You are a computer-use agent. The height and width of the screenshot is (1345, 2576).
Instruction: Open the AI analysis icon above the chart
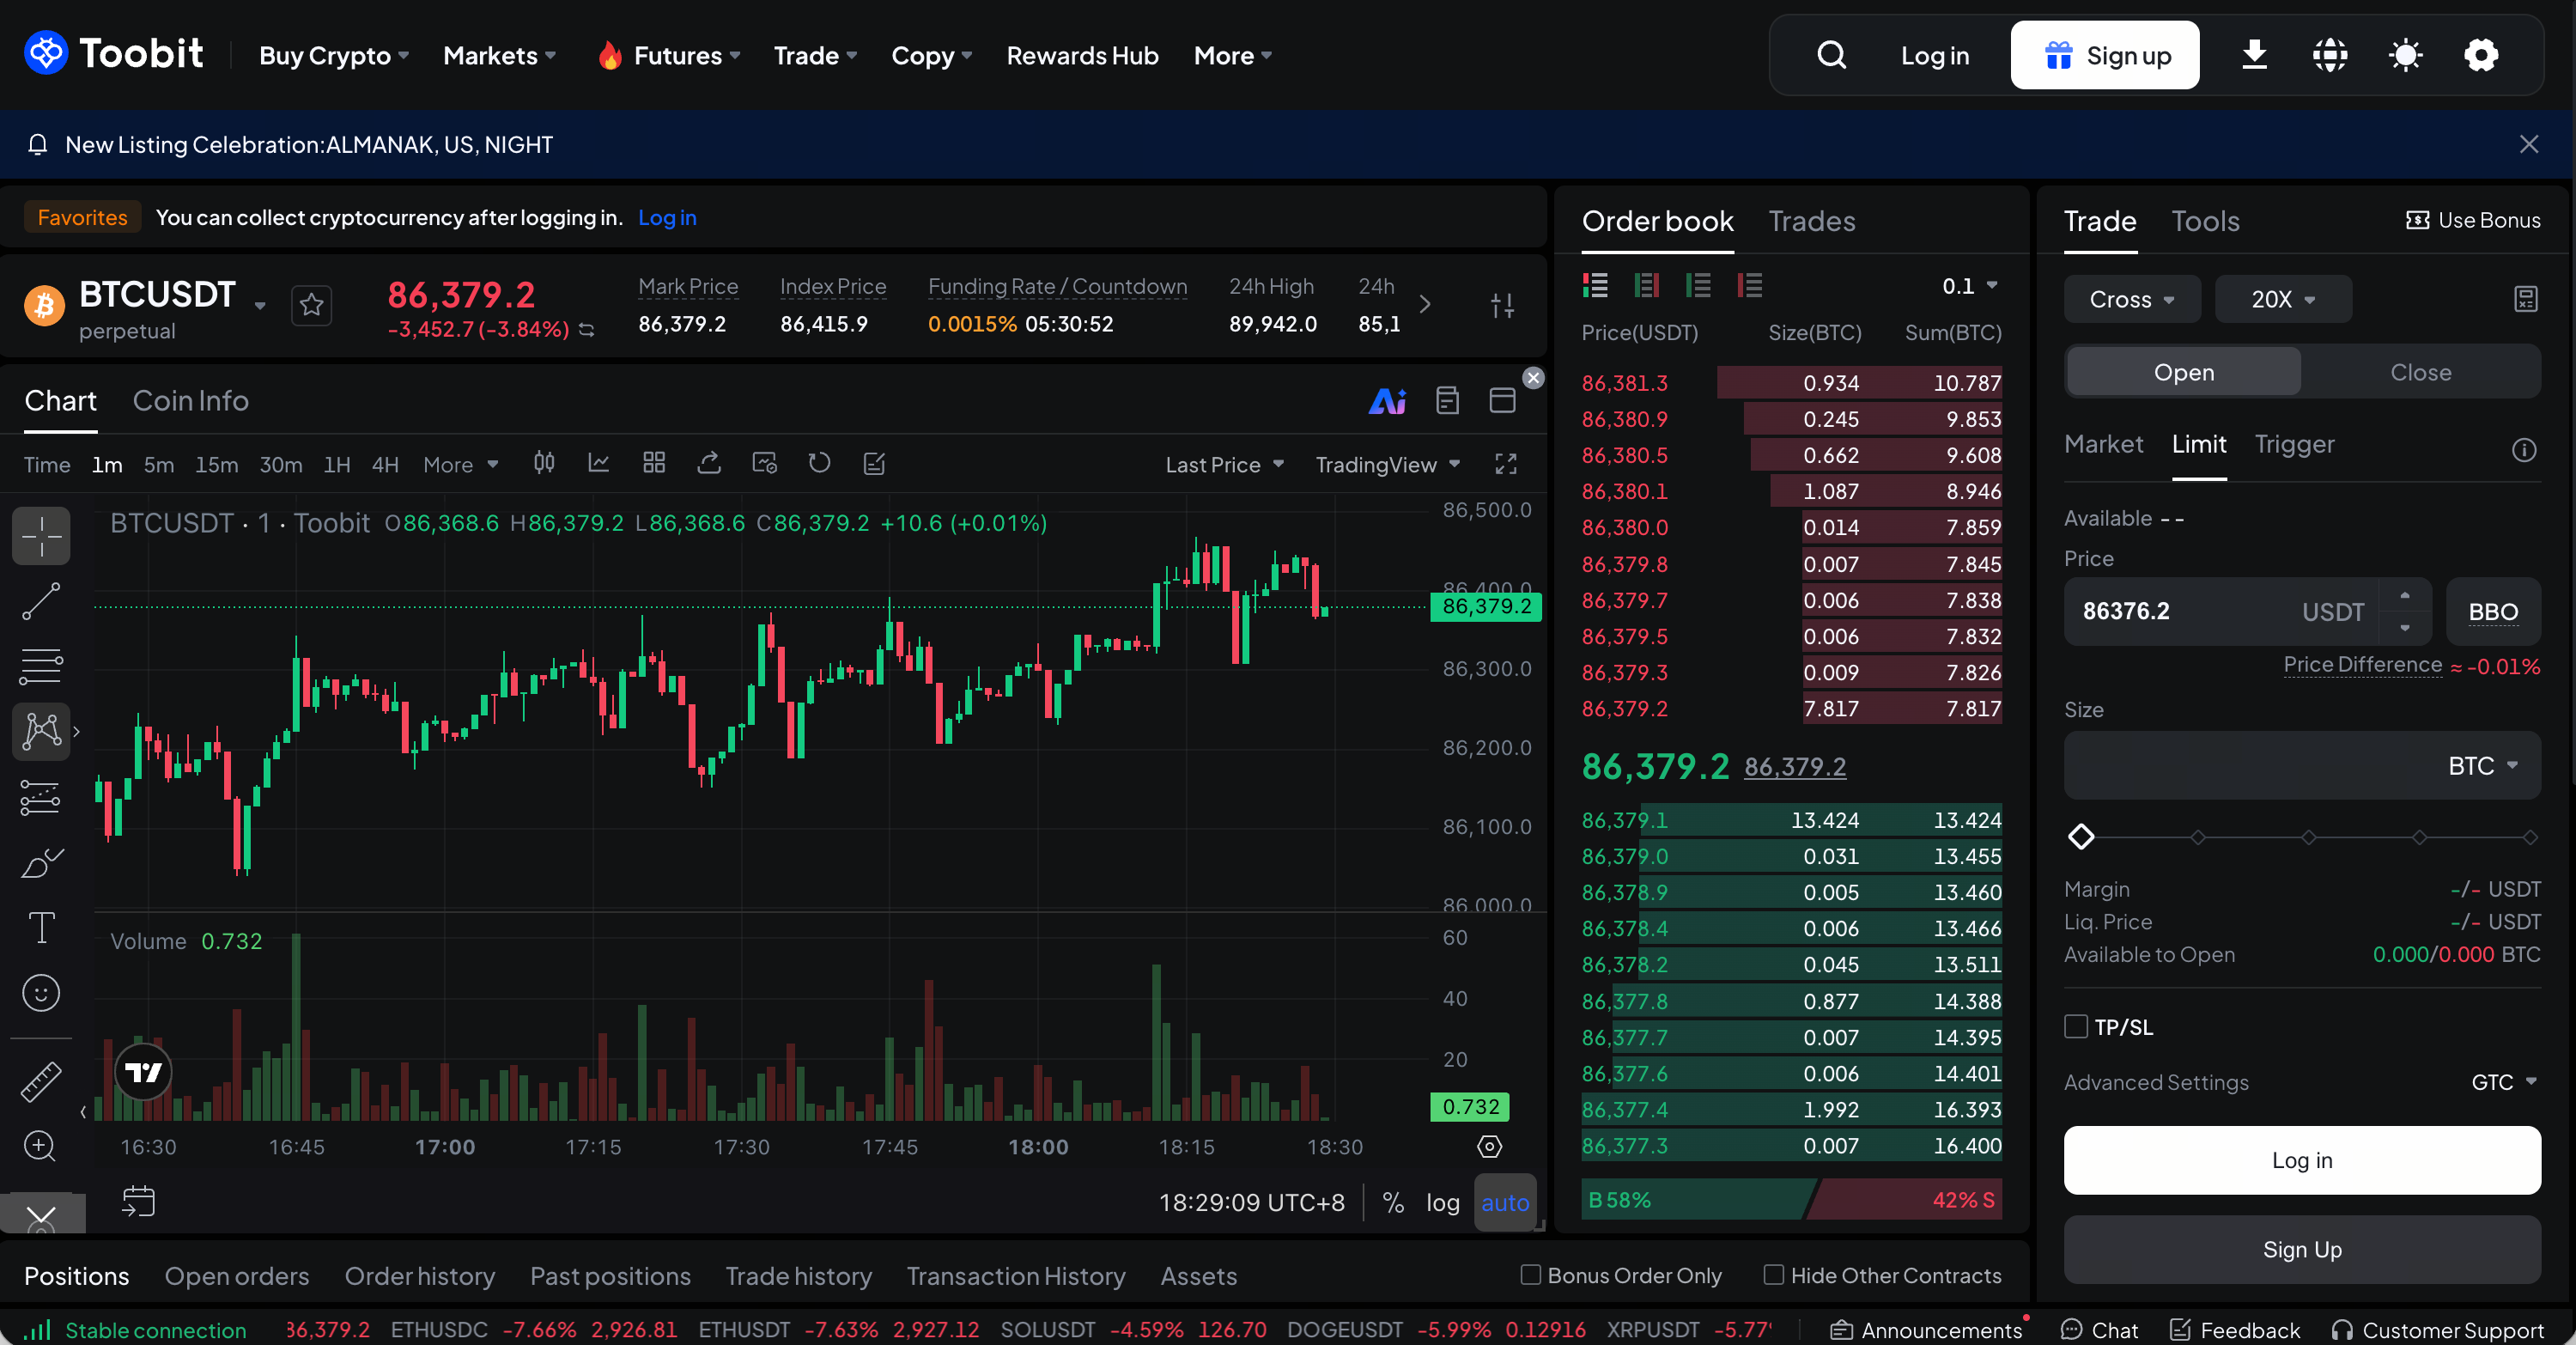[1387, 401]
